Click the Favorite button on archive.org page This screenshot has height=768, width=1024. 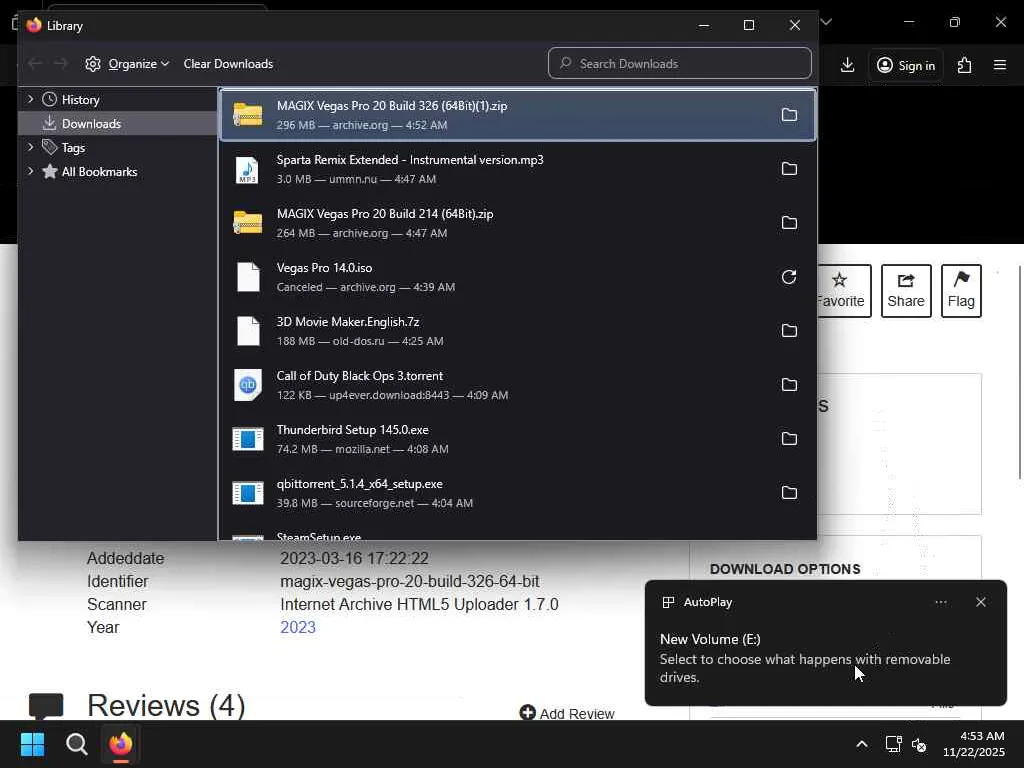click(x=843, y=291)
